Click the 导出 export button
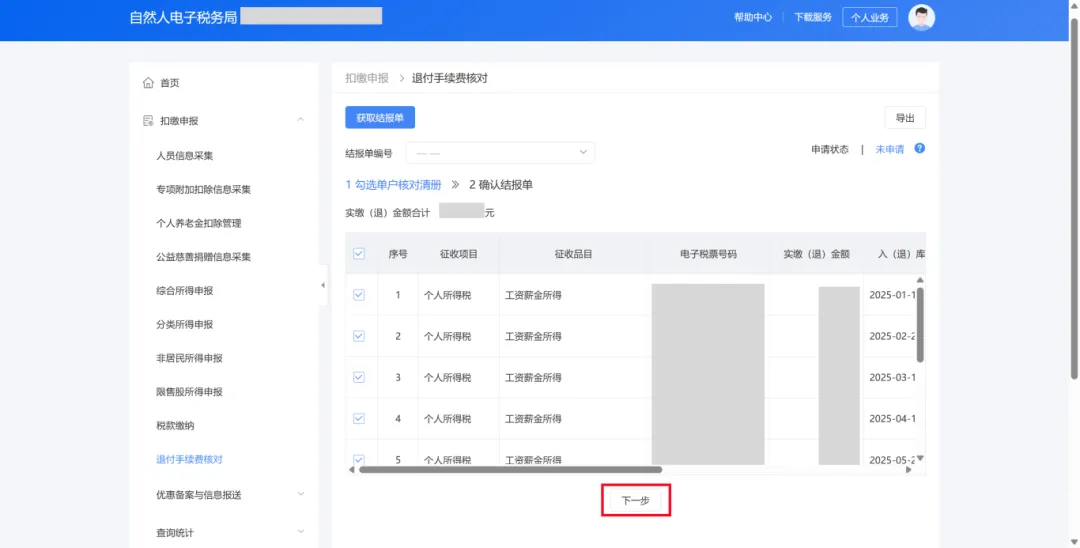This screenshot has width=1080, height=548. [905, 118]
